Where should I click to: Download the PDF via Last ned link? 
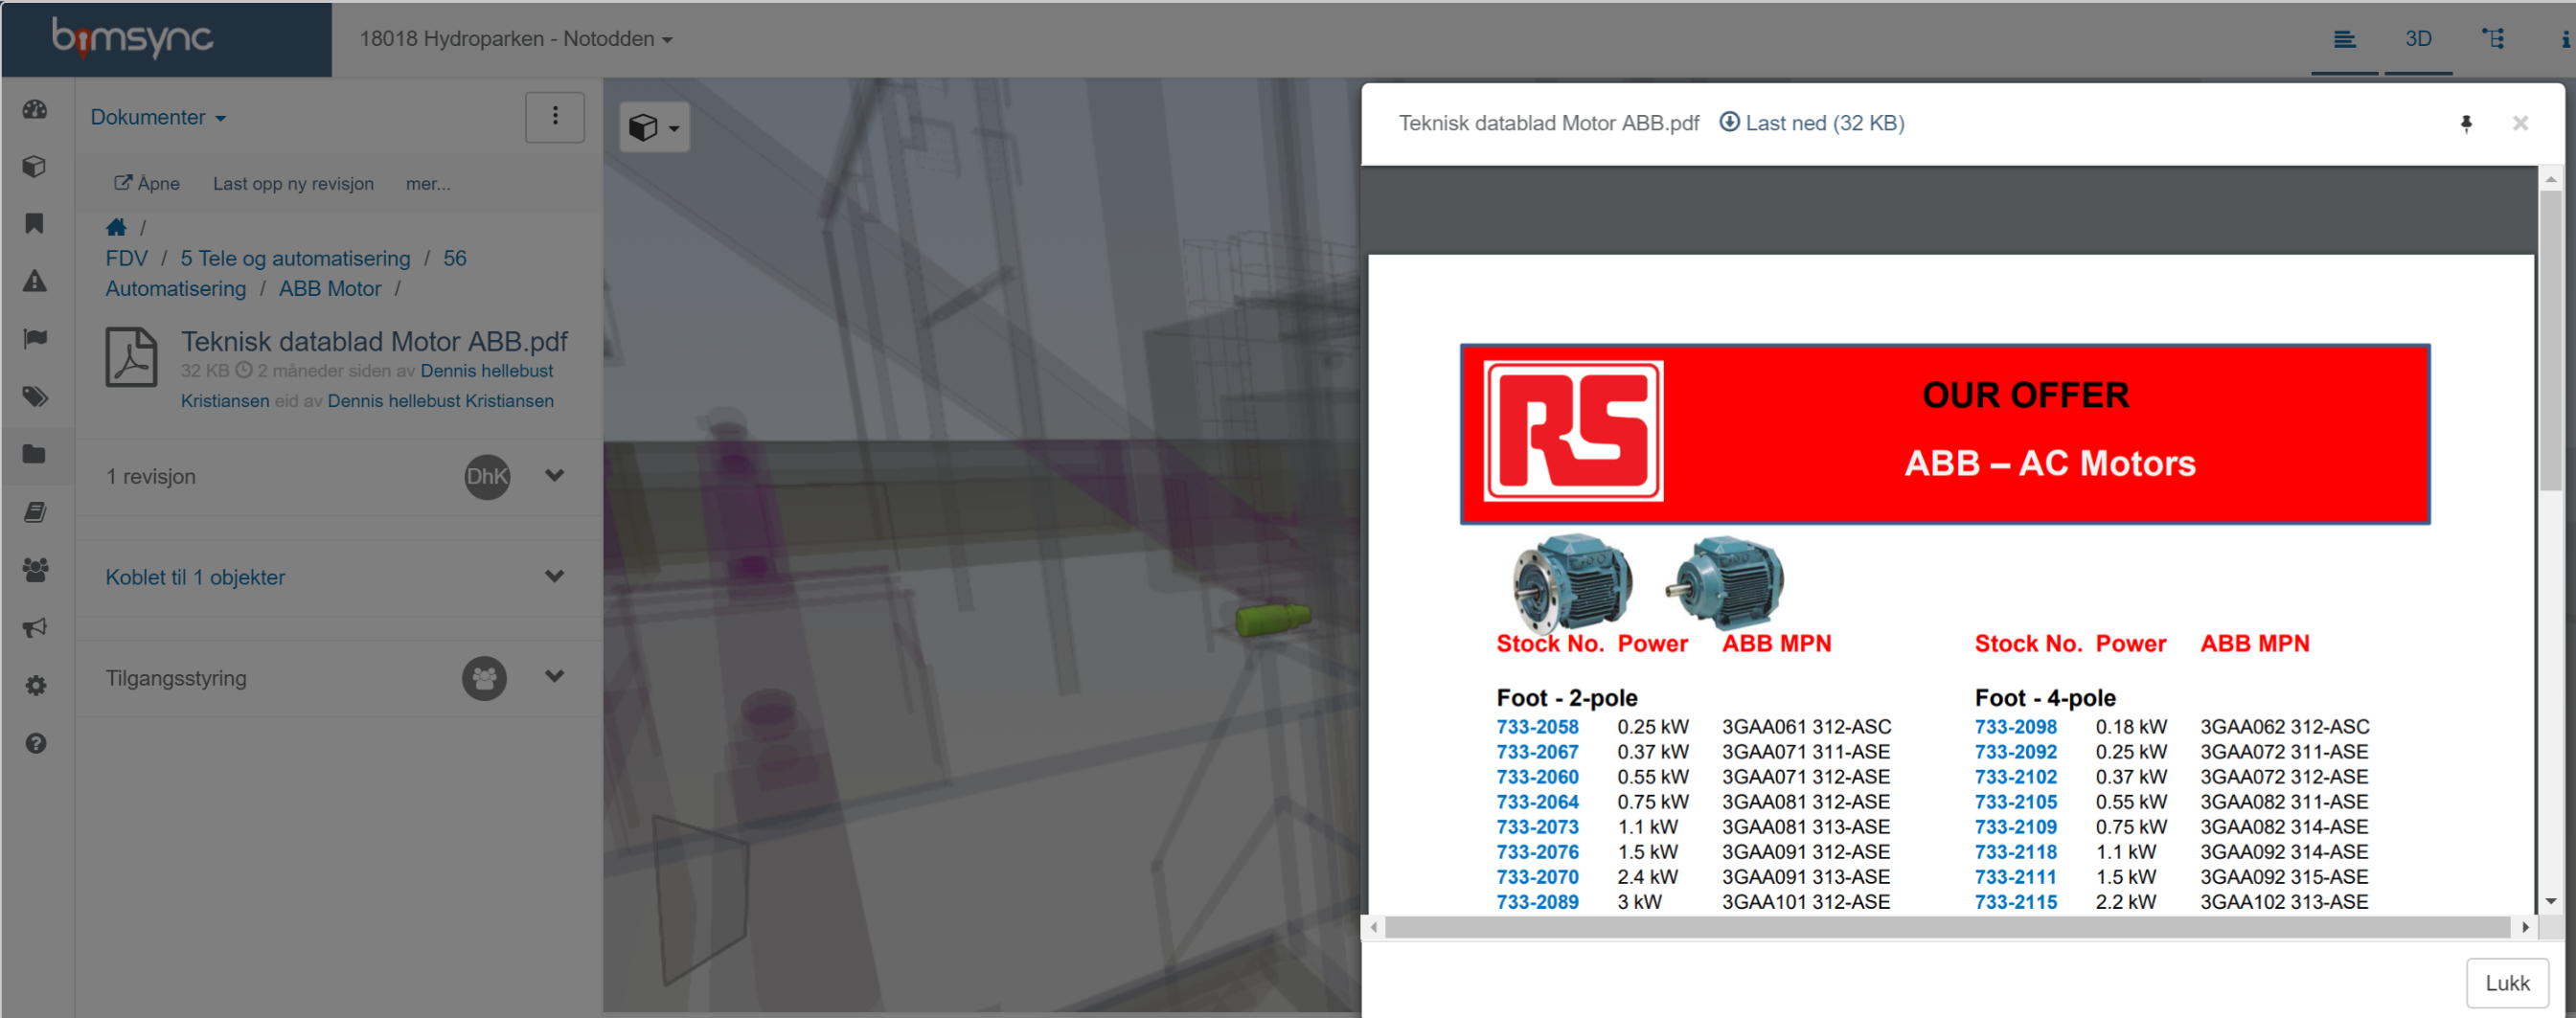pos(1811,123)
